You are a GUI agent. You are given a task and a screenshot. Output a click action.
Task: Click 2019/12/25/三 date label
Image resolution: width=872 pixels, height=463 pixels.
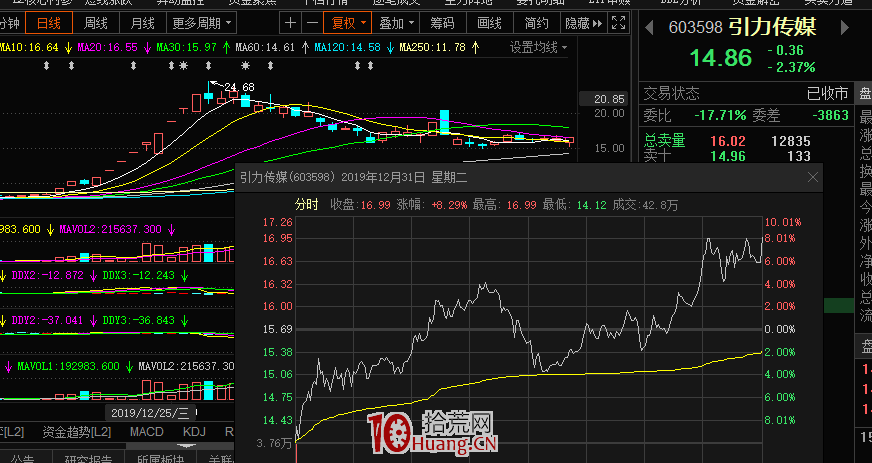point(150,413)
